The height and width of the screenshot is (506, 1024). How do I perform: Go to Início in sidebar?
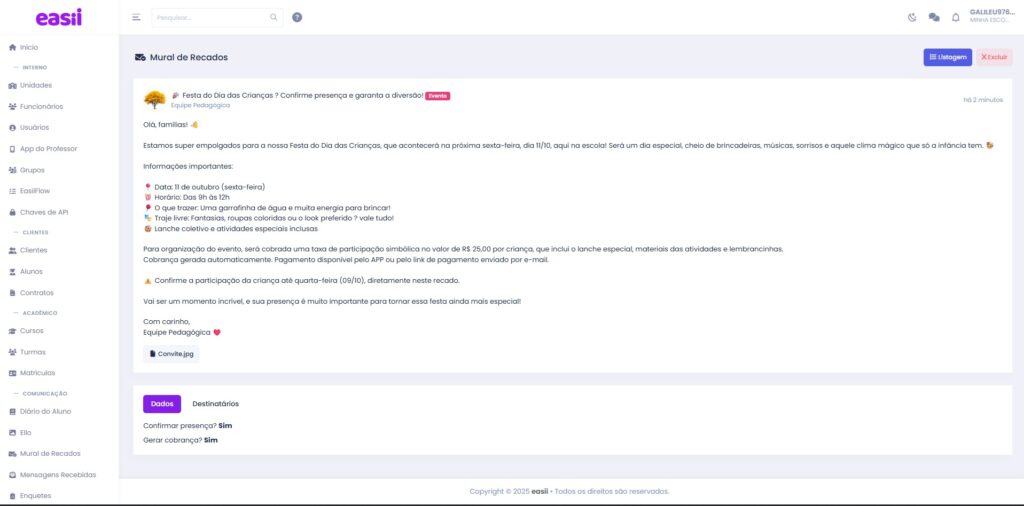29,47
